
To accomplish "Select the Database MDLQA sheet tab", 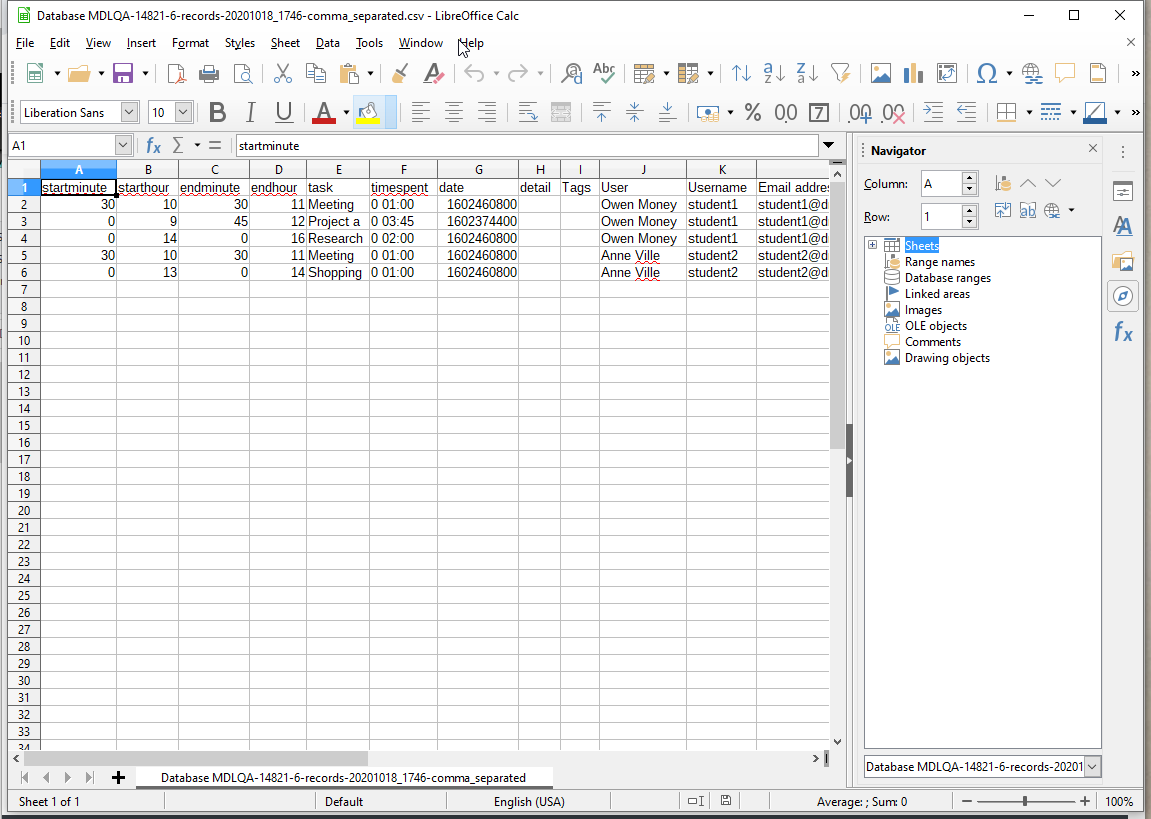I will point(344,778).
